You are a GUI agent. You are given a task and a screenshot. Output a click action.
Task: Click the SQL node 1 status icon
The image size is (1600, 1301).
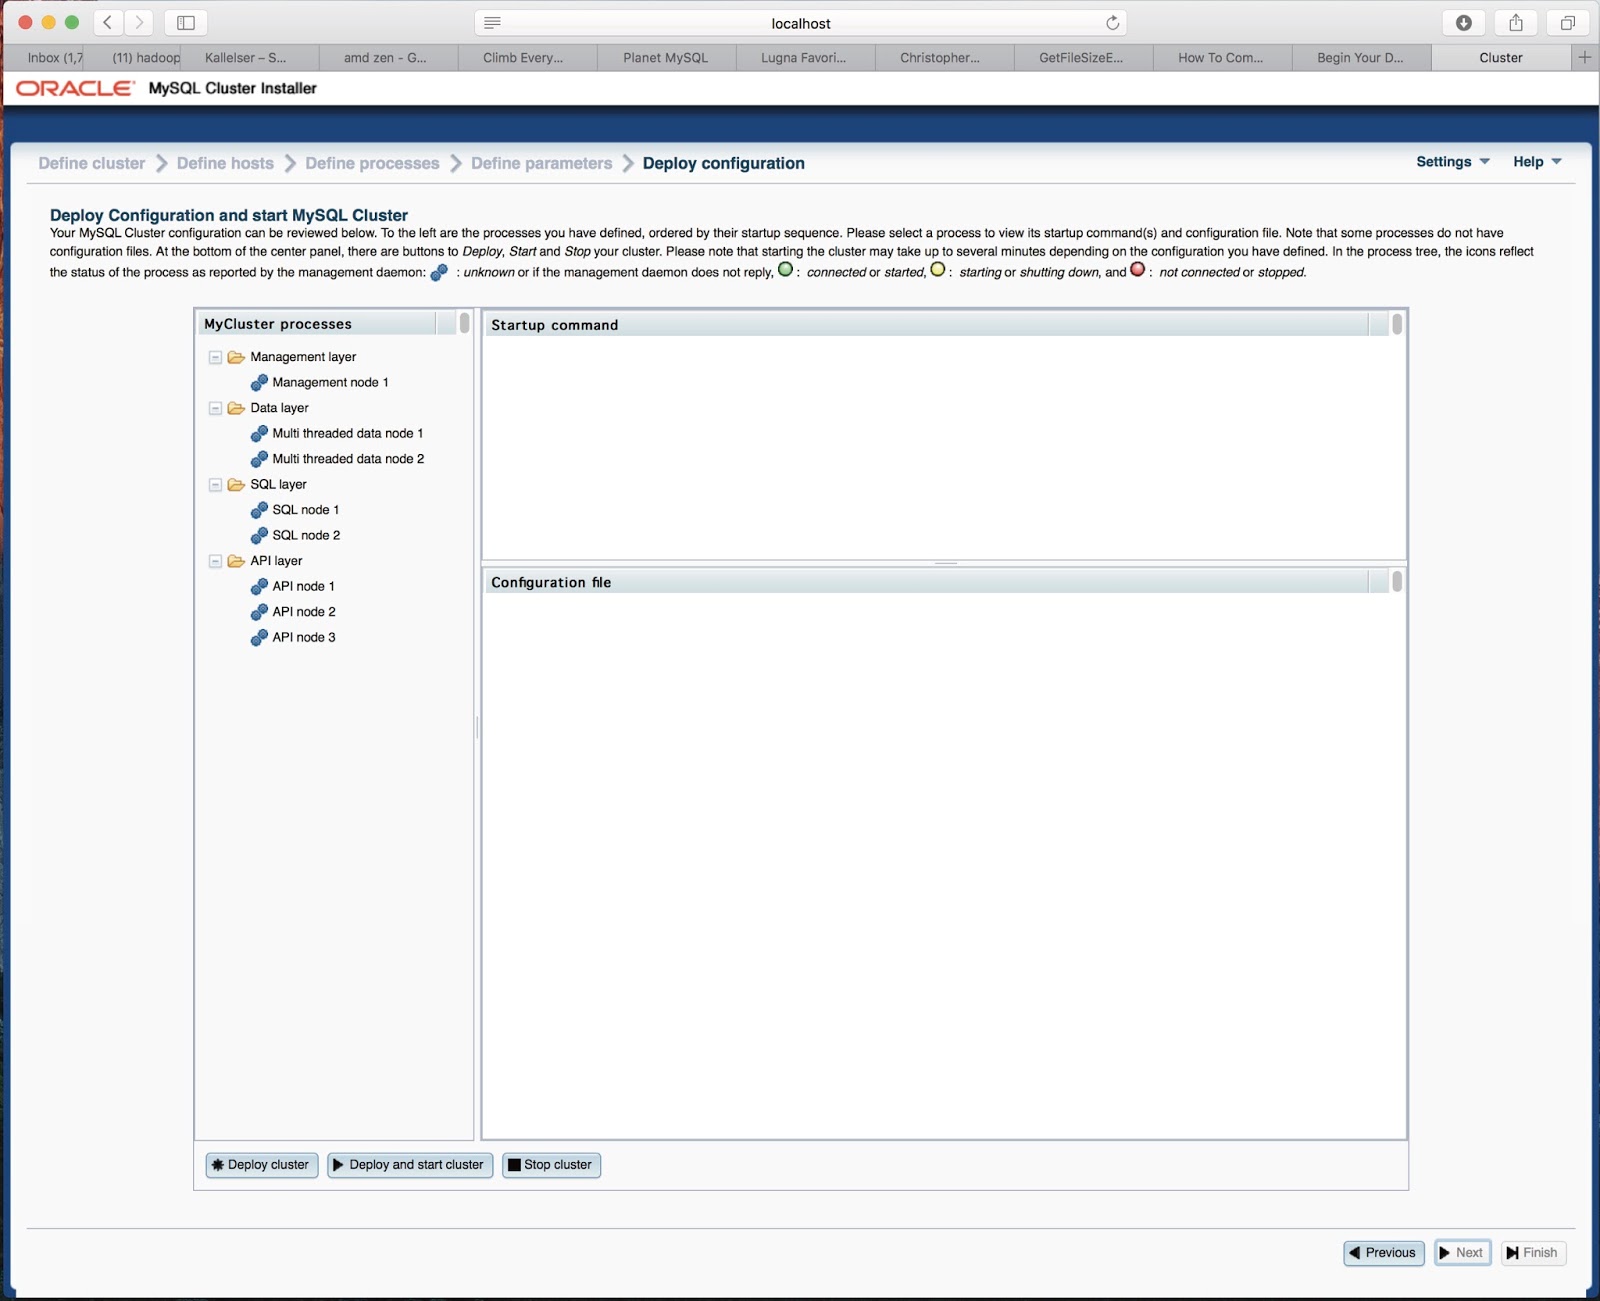[259, 510]
